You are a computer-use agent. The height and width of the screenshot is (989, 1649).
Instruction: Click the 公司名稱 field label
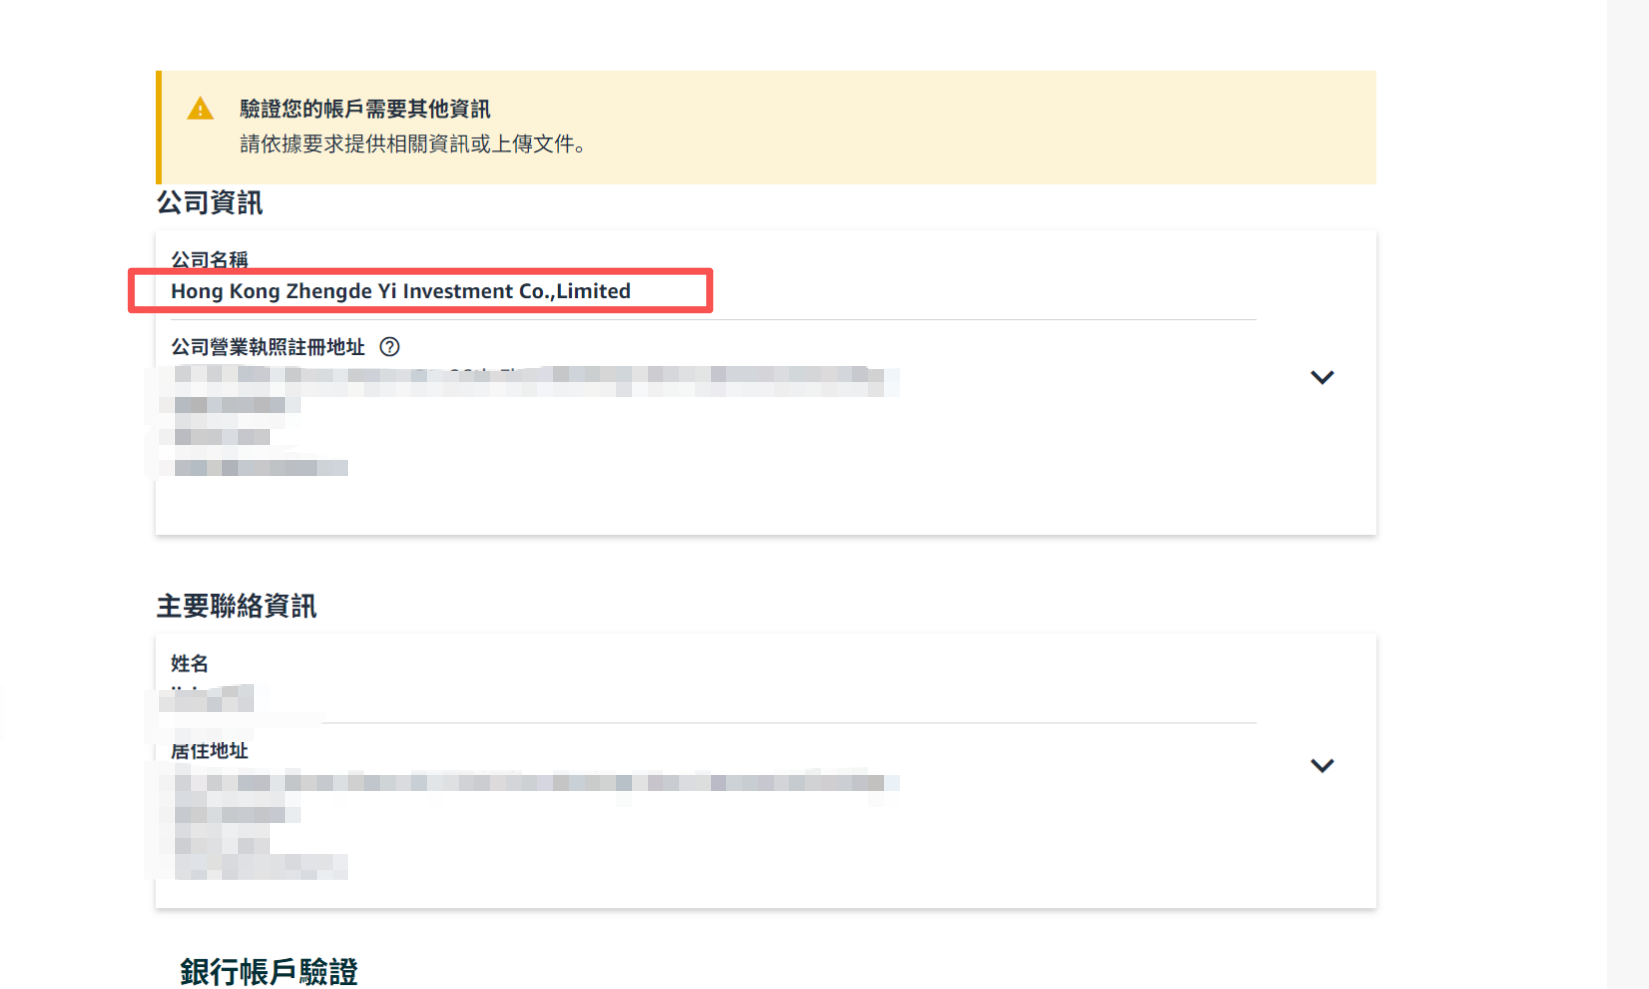[209, 260]
